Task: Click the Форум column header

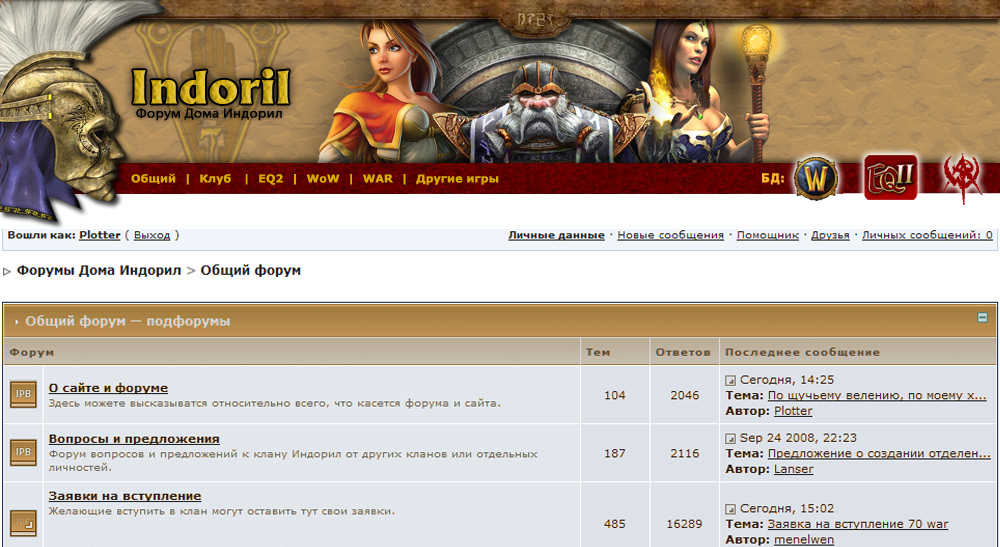Action: [32, 352]
